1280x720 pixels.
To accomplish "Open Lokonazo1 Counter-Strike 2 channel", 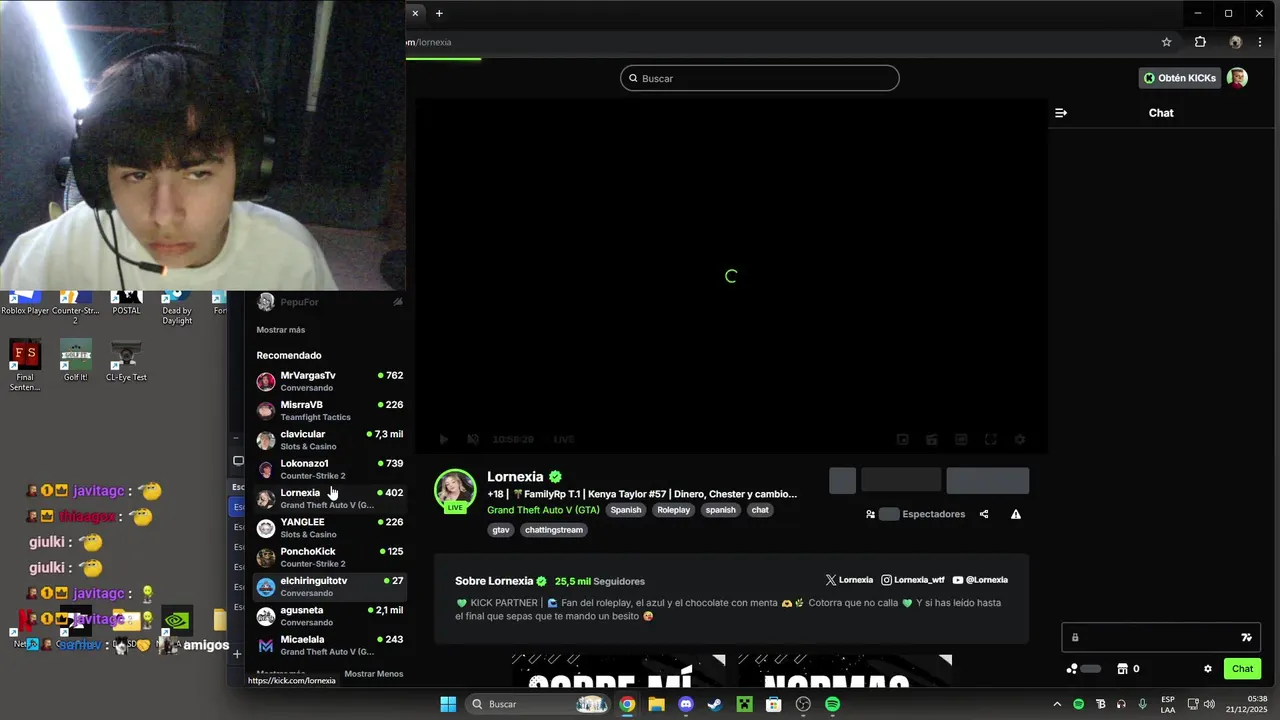I will click(x=329, y=469).
